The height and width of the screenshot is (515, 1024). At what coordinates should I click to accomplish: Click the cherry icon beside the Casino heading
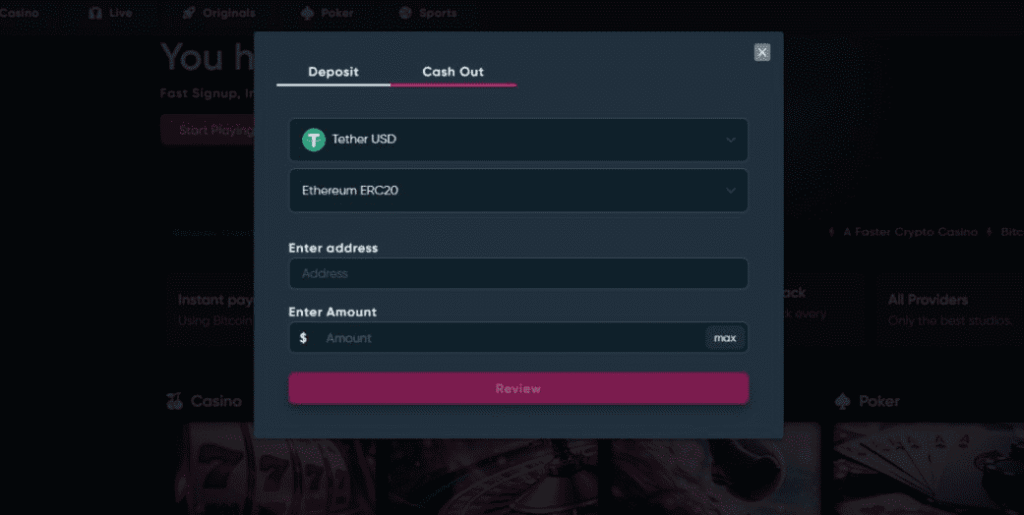coord(174,401)
